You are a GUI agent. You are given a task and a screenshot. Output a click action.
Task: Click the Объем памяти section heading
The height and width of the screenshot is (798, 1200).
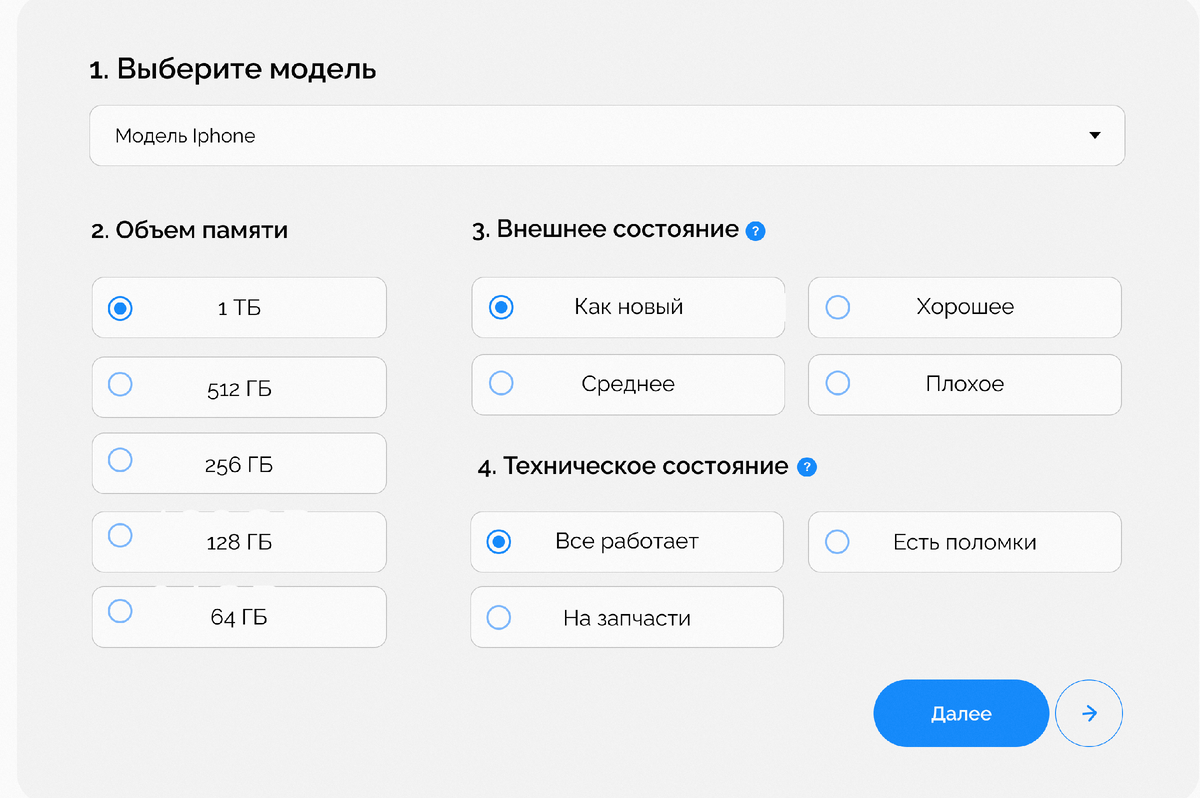point(189,231)
